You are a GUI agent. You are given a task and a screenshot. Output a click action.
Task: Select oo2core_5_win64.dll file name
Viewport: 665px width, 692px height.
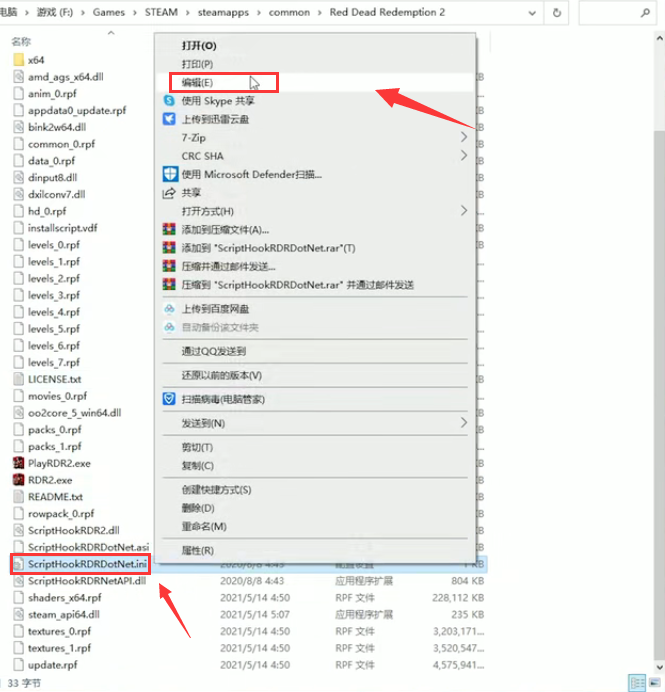[74, 413]
